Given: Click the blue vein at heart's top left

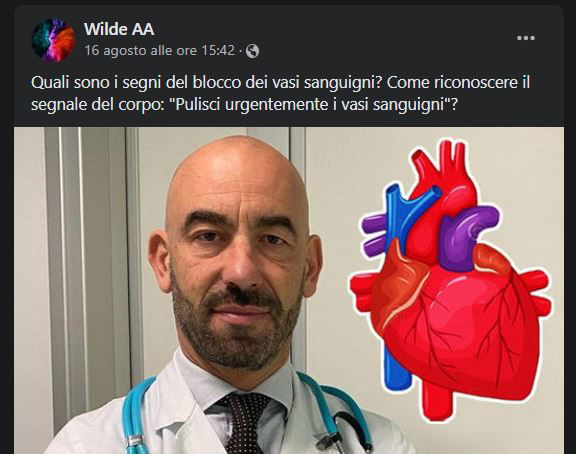Looking at the screenshot, I should 408,213.
